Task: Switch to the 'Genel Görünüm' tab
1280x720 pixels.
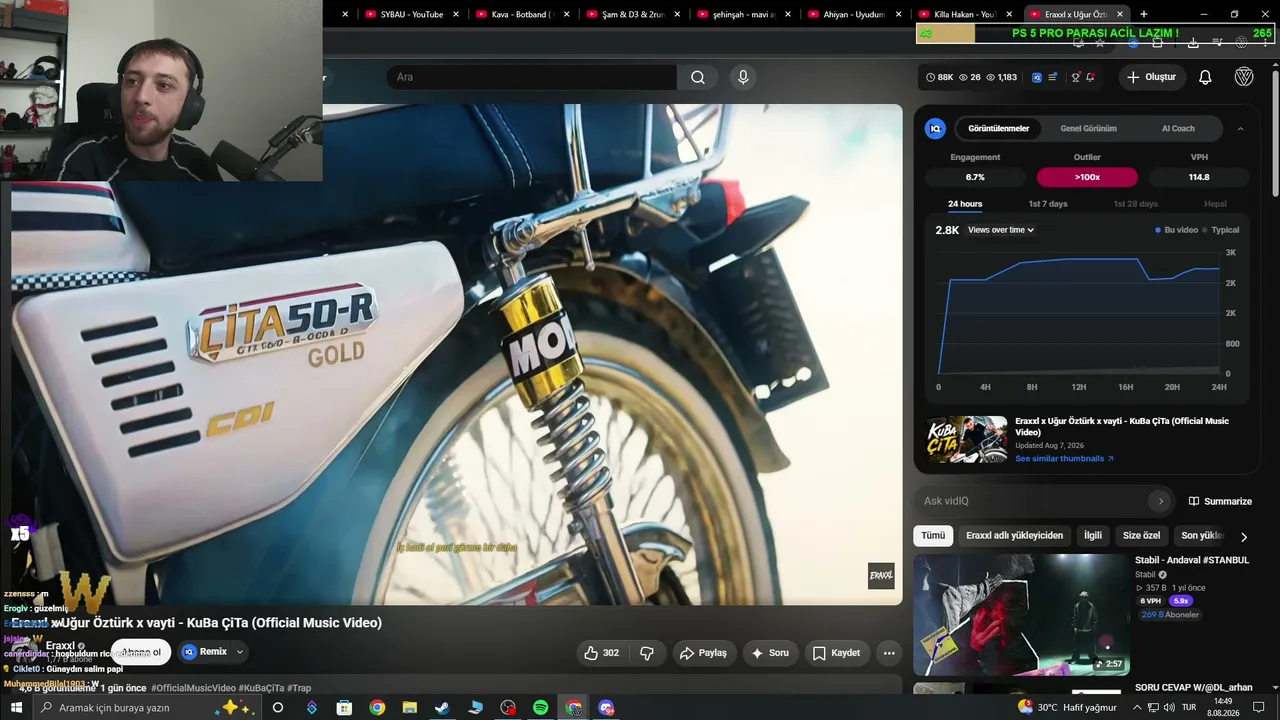Action: coord(1088,128)
